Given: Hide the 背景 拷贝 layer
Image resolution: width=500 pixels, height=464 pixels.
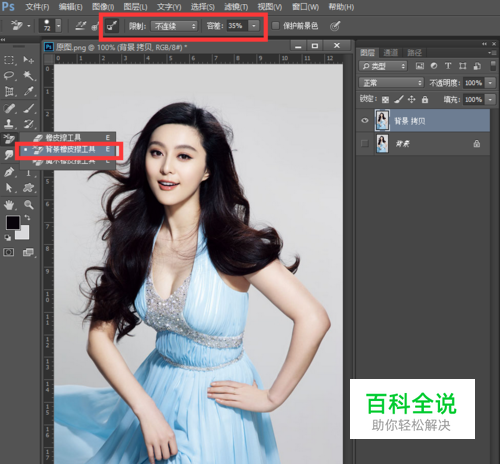Looking at the screenshot, I should pos(365,120).
